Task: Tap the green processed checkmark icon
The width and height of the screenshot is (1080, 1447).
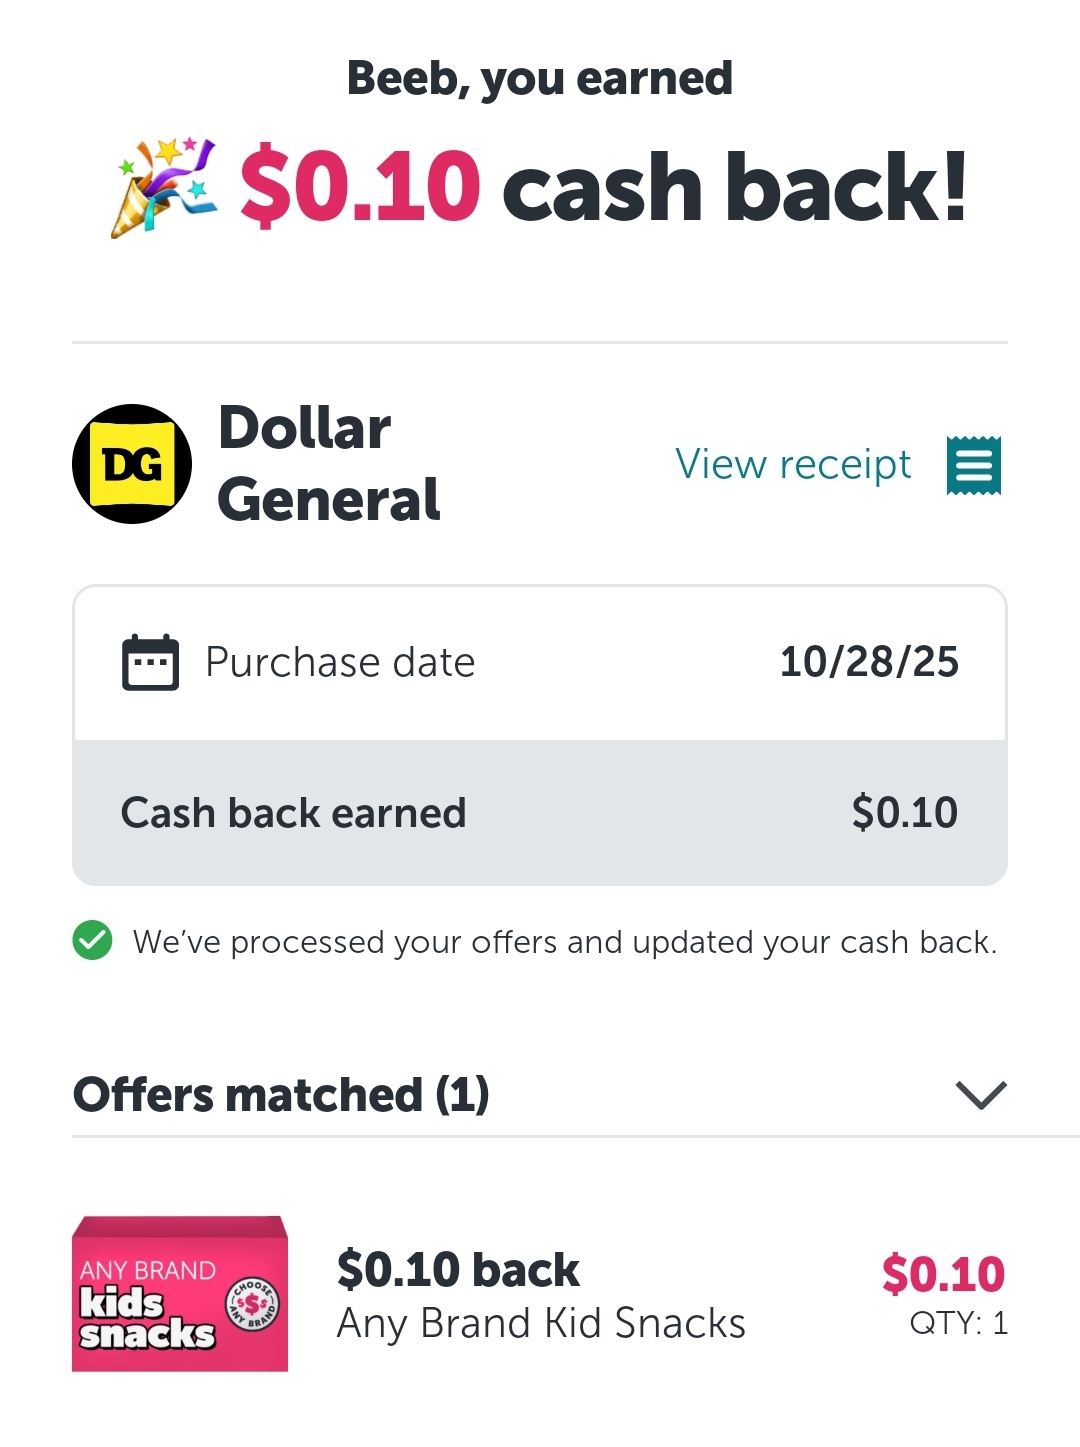Action: pyautogui.click(x=93, y=940)
